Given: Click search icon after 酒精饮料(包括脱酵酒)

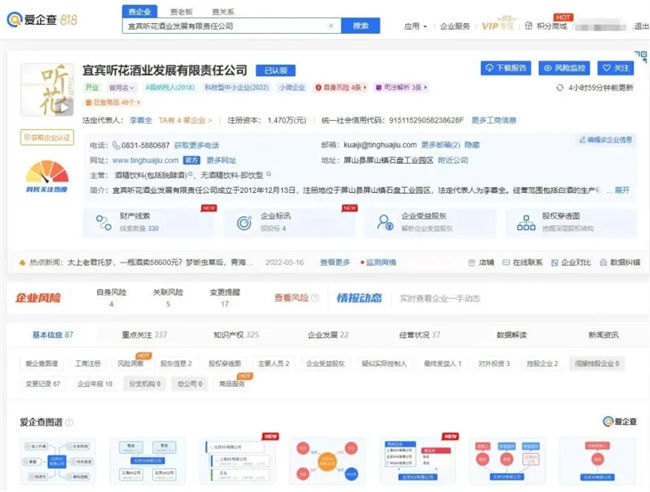Looking at the screenshot, I should pos(191,175).
